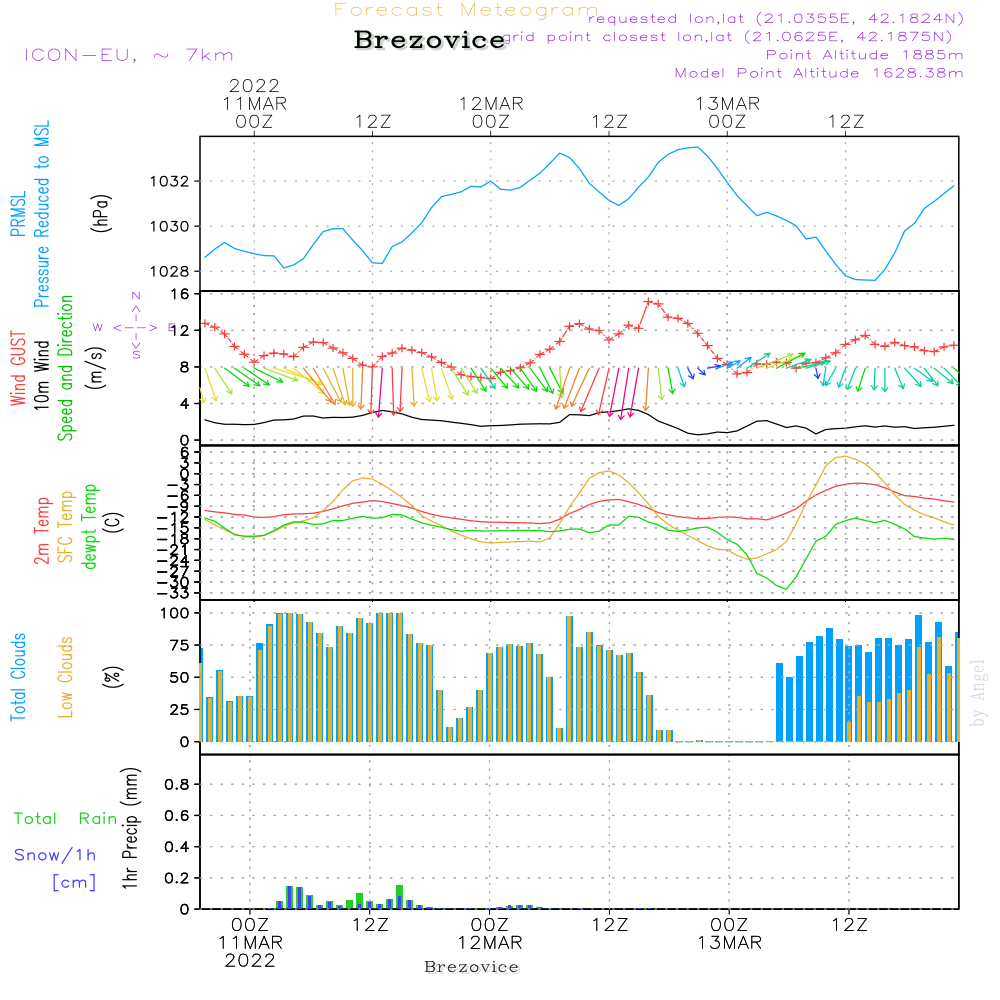This screenshot has height=1000, width=1000.
Task: Click the wind direction compass rose
Action: tap(135, 327)
